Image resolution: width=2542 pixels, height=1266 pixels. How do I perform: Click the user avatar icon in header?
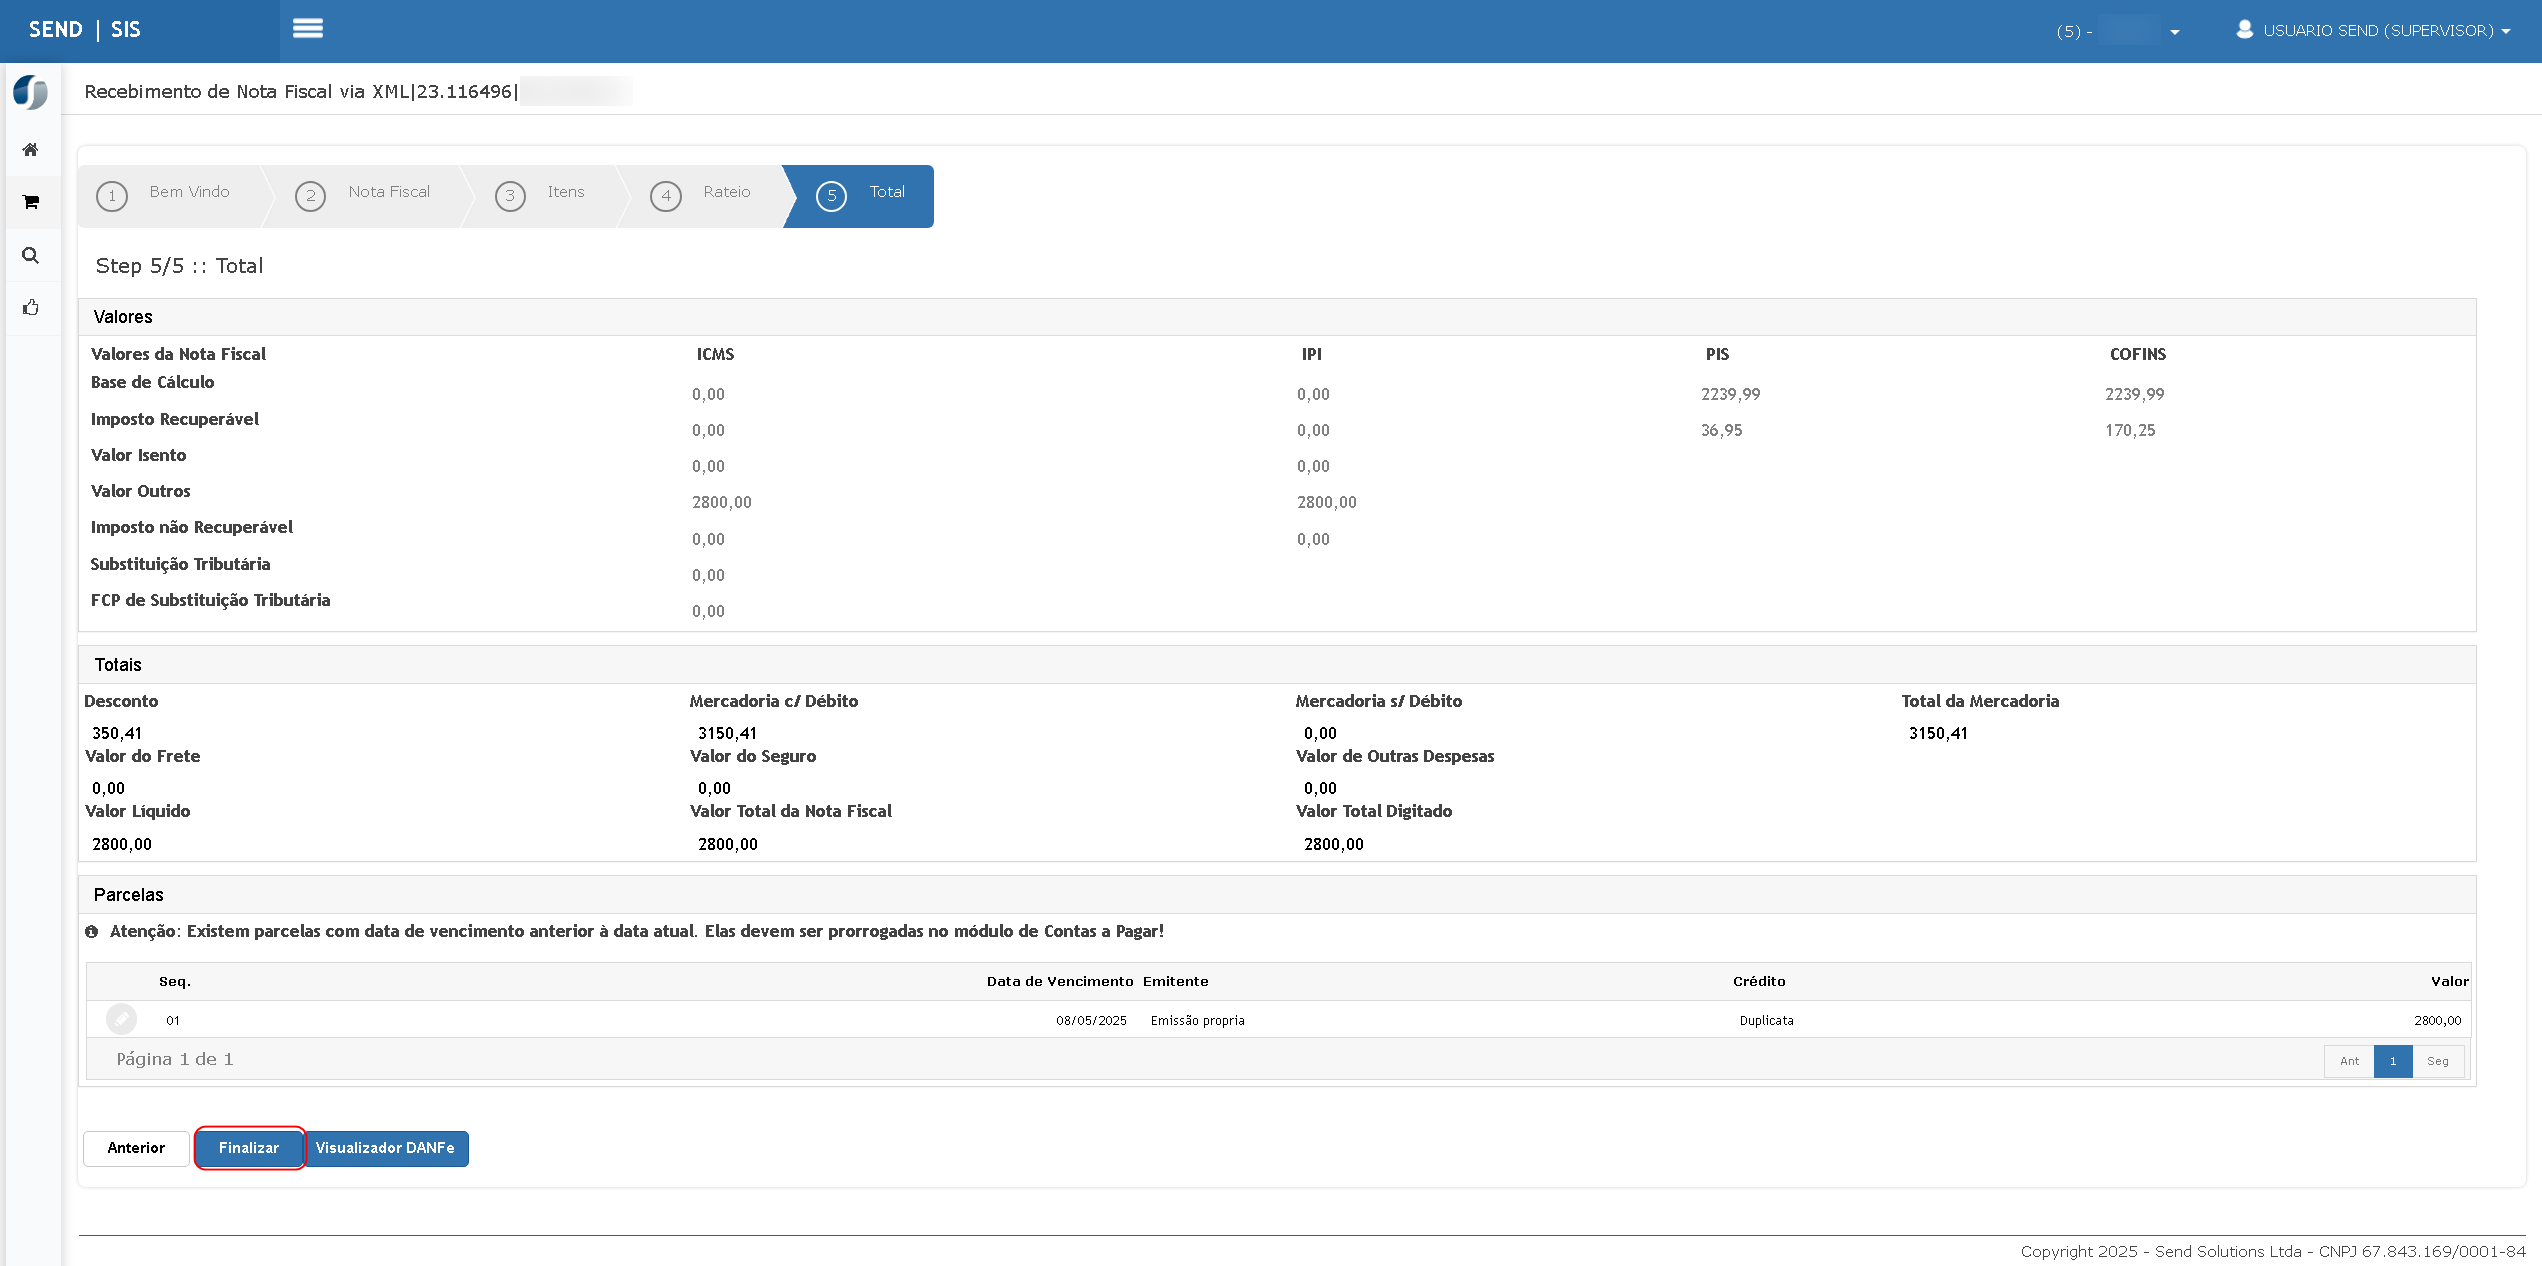(2245, 30)
